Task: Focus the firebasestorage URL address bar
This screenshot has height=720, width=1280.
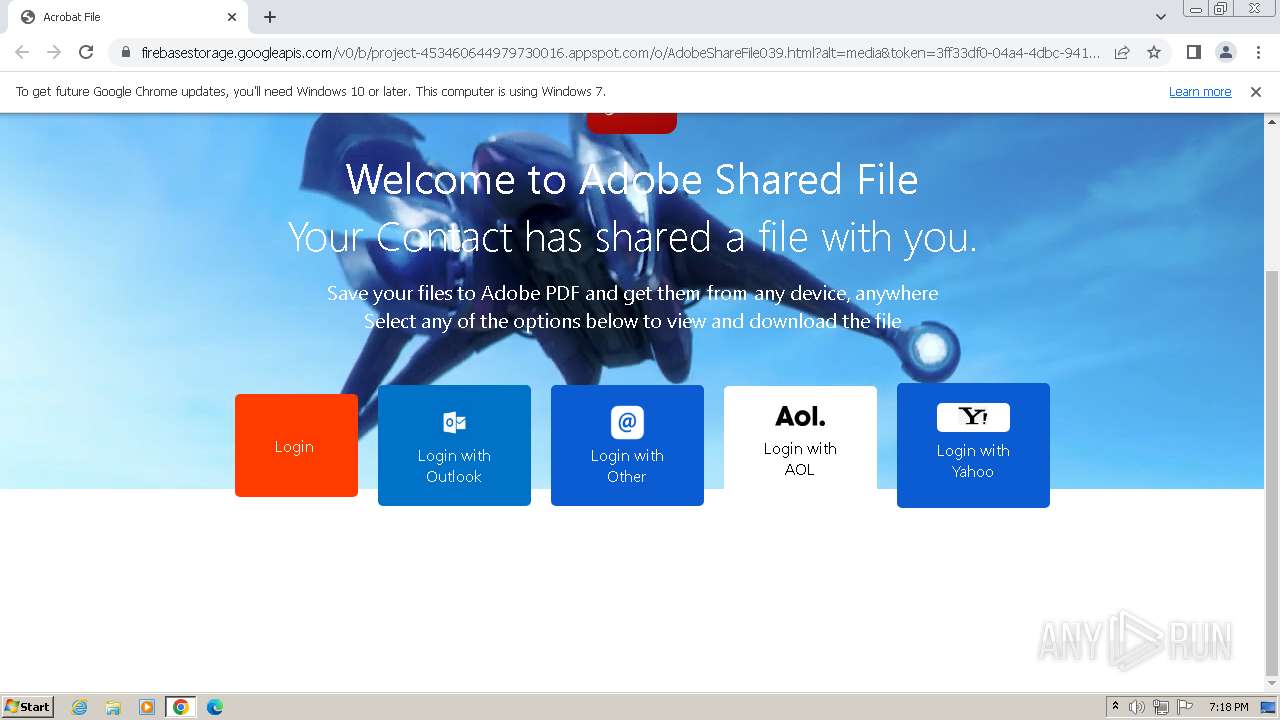Action: (x=620, y=52)
